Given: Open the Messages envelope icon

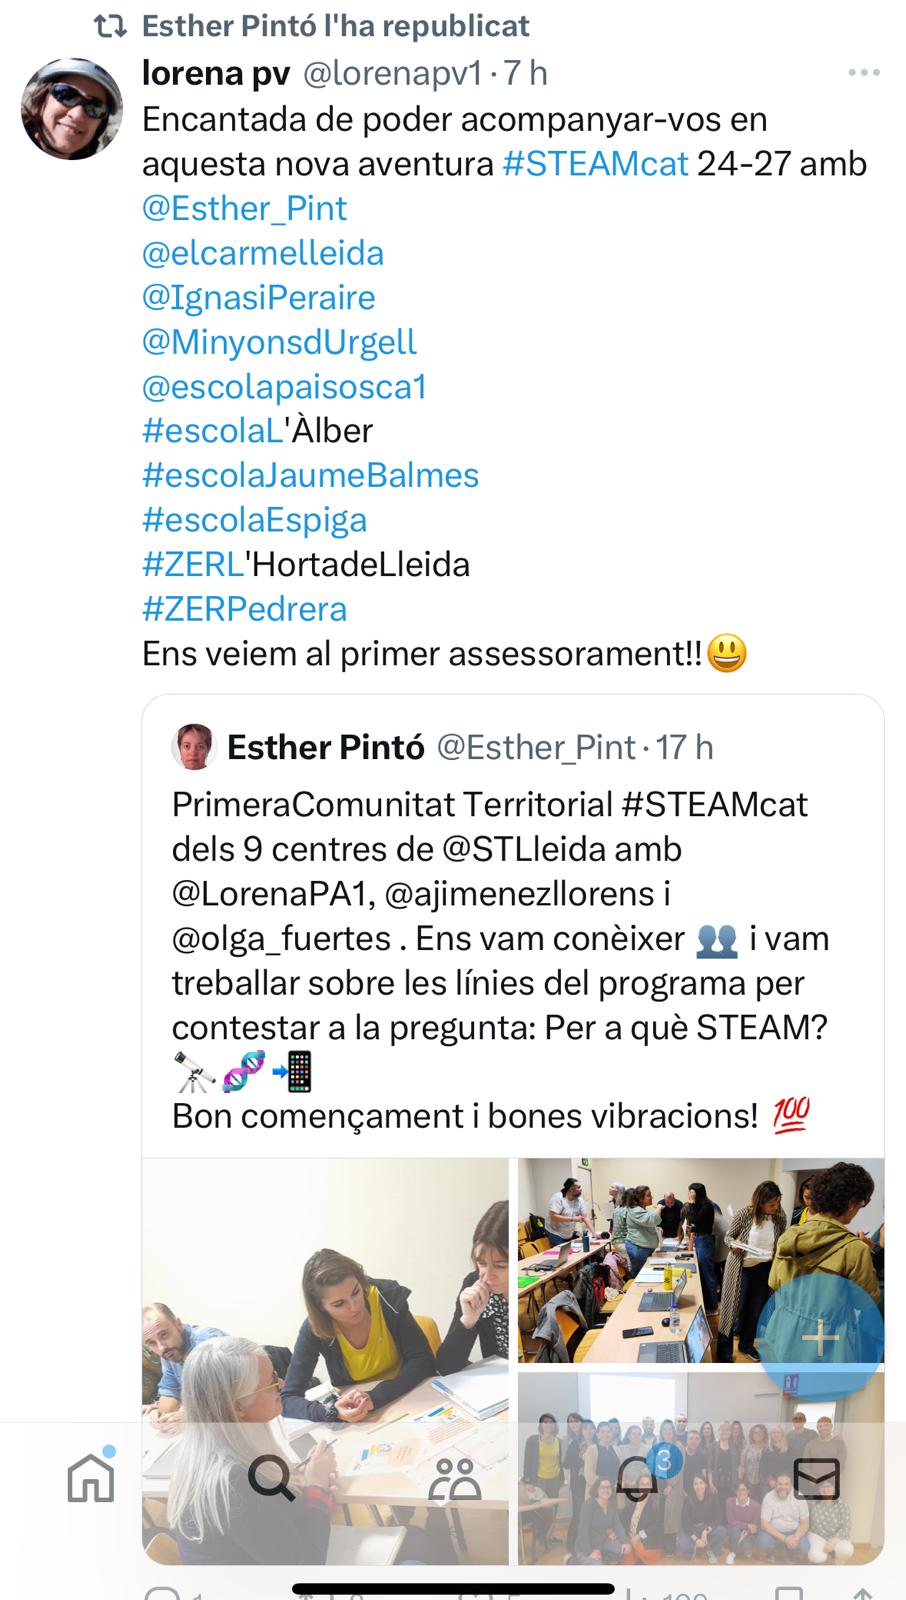Looking at the screenshot, I should (816, 1478).
